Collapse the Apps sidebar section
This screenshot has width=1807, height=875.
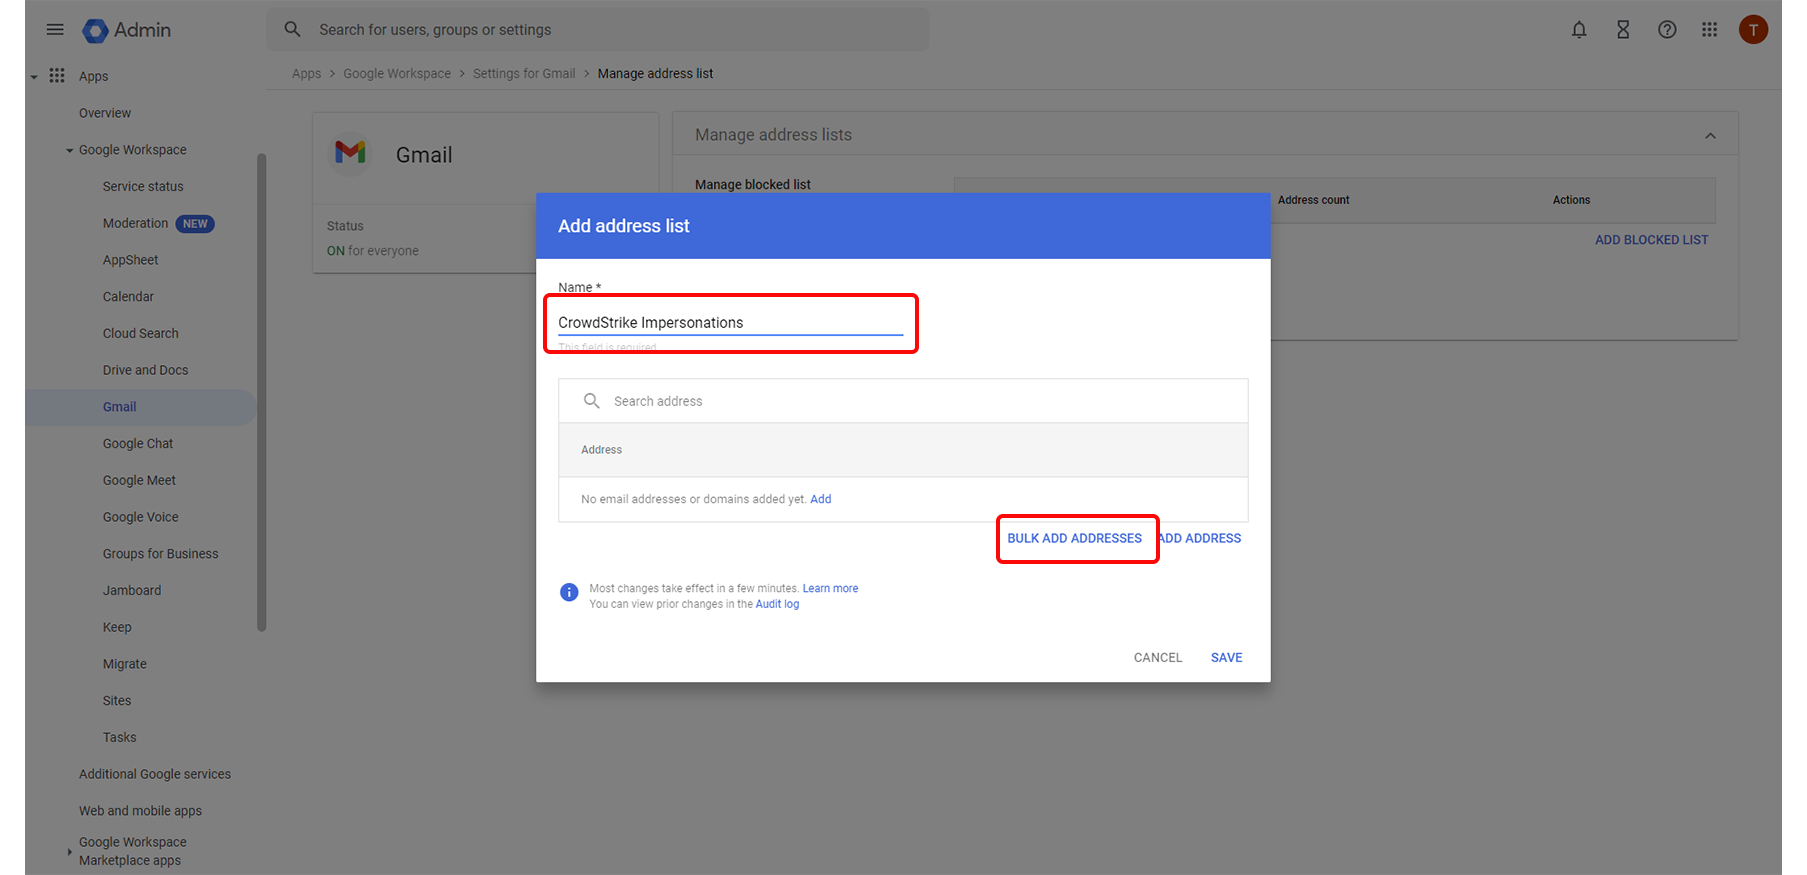point(34,77)
